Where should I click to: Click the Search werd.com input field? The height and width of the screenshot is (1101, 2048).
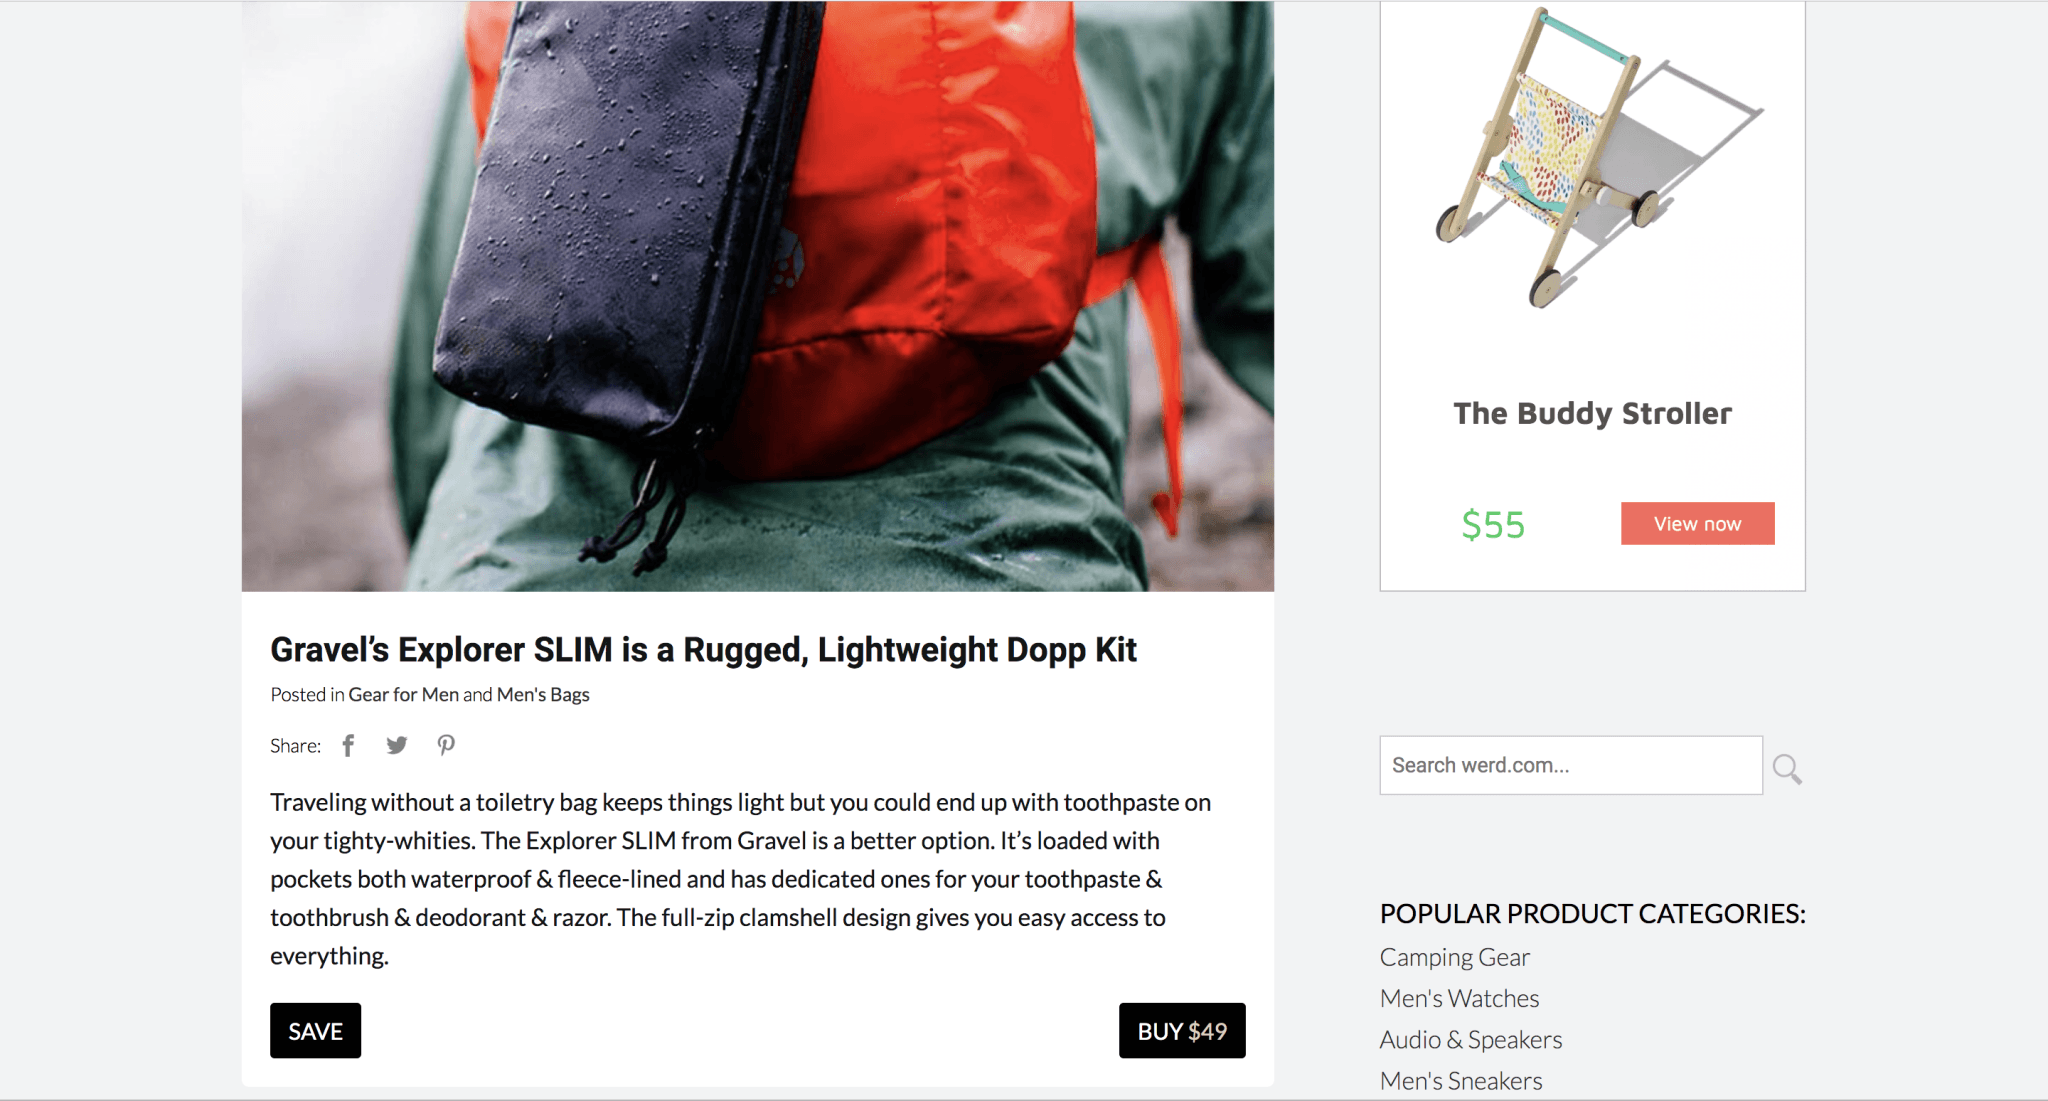pyautogui.click(x=1571, y=765)
